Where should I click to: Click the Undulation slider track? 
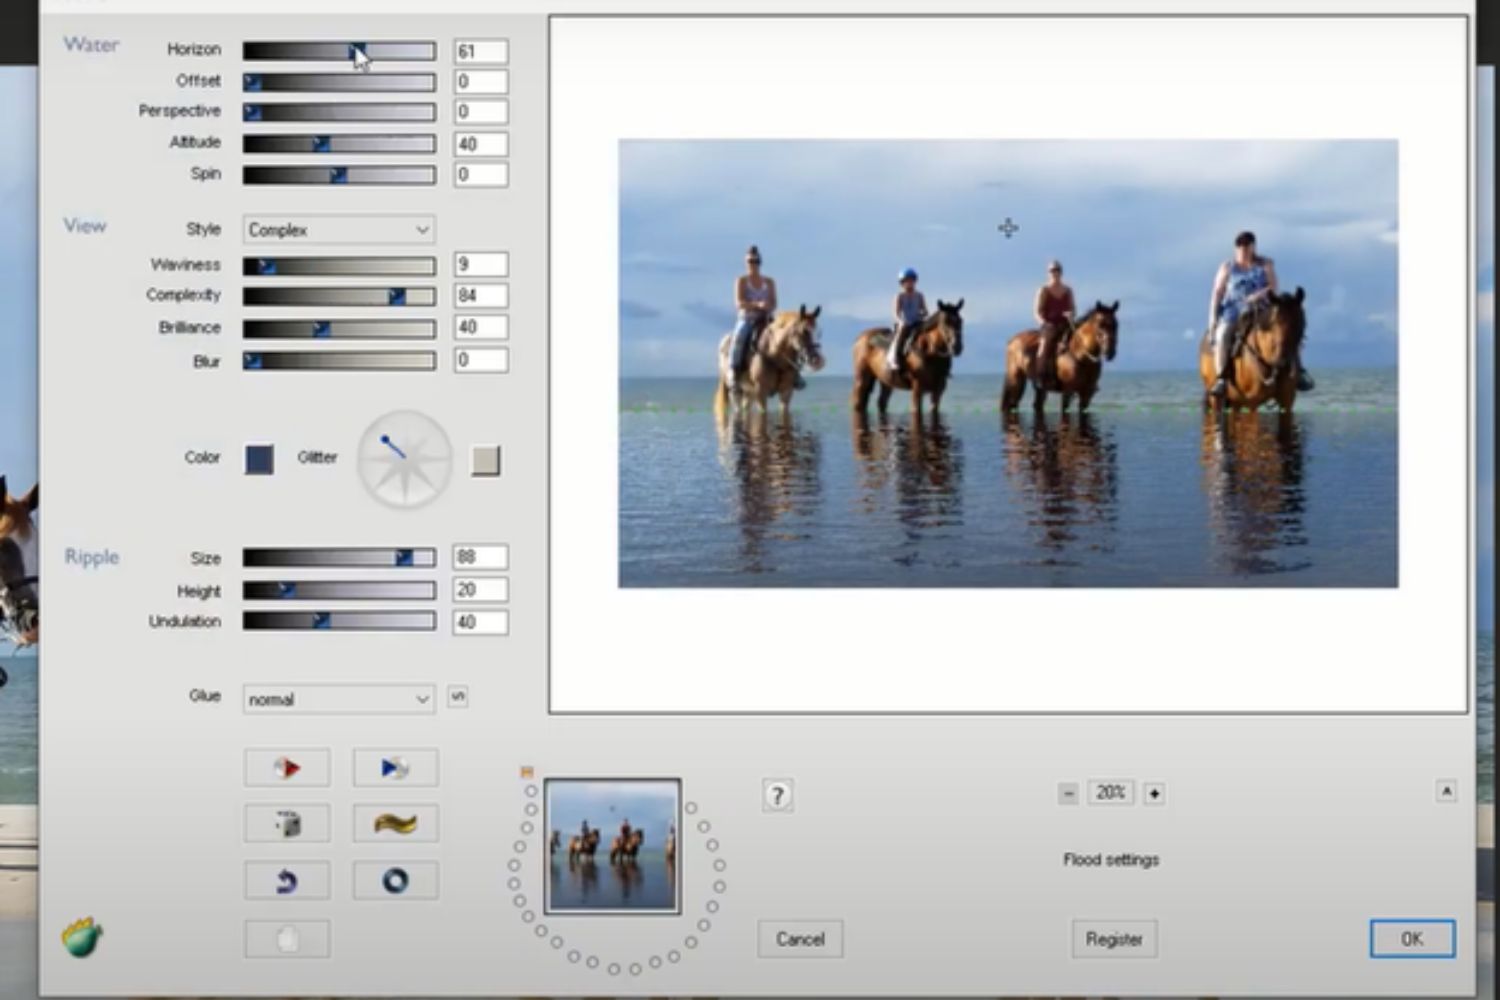339,621
